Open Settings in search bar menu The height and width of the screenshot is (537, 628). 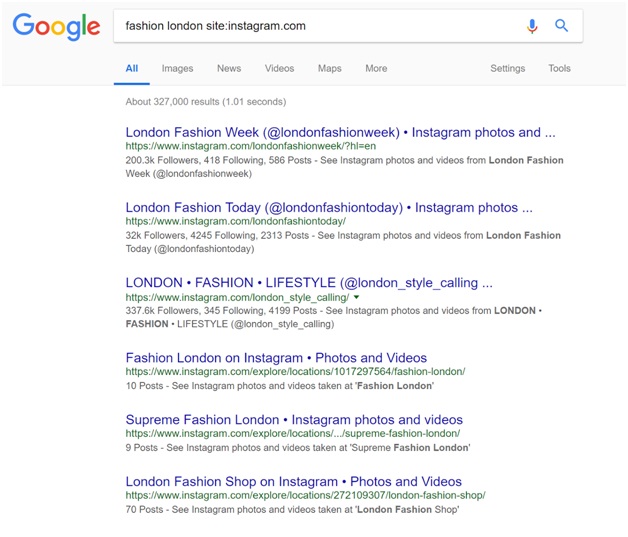507,68
